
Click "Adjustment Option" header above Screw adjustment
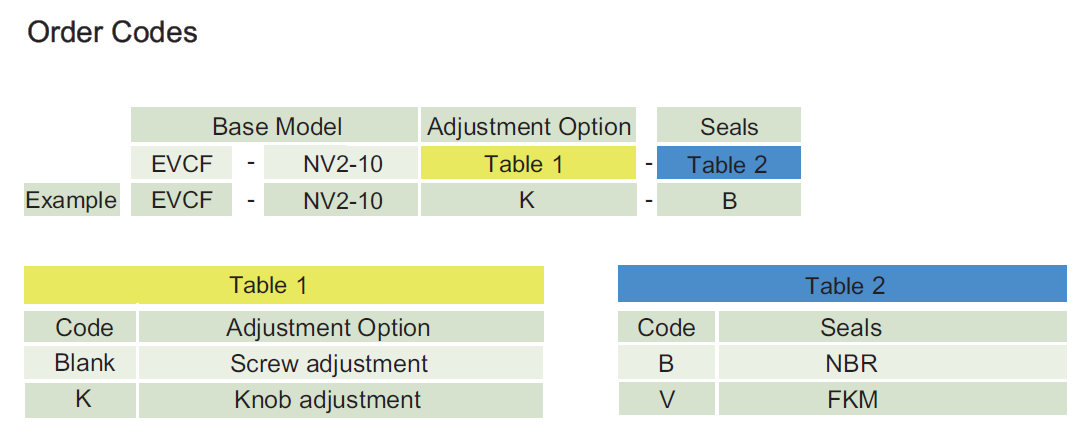click(x=328, y=327)
